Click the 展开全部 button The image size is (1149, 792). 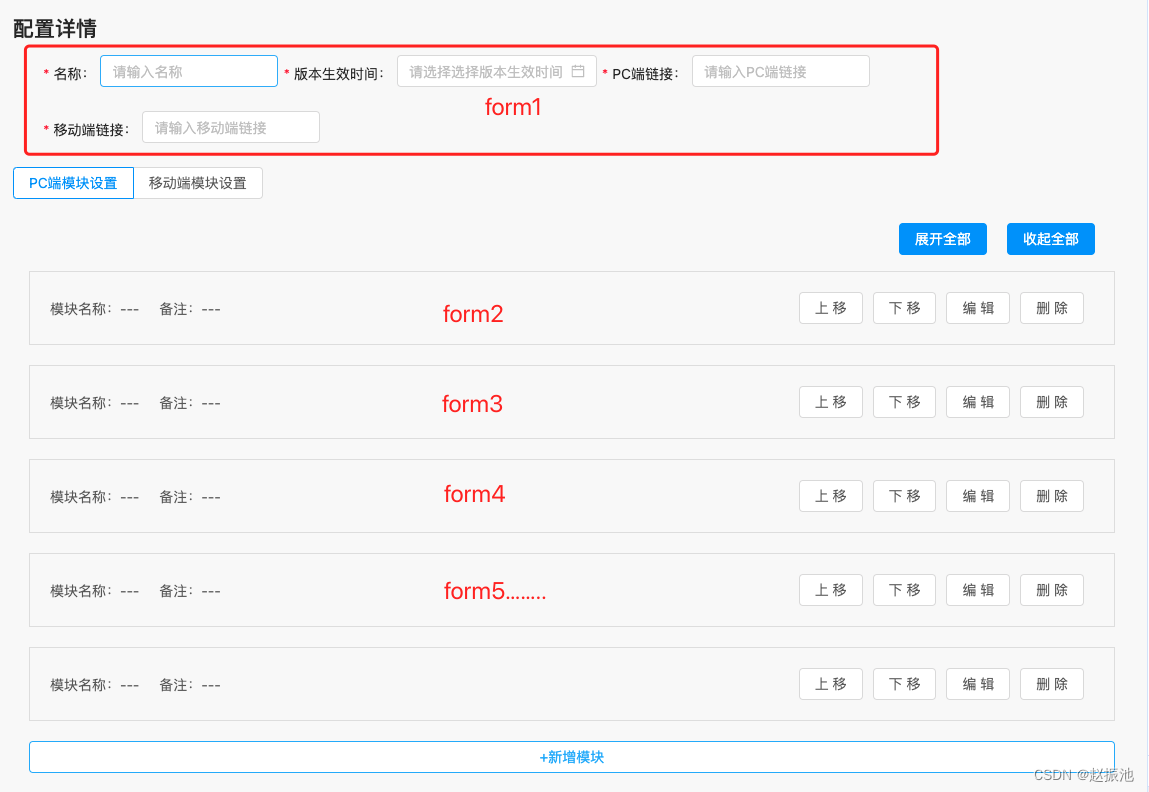(x=942, y=239)
